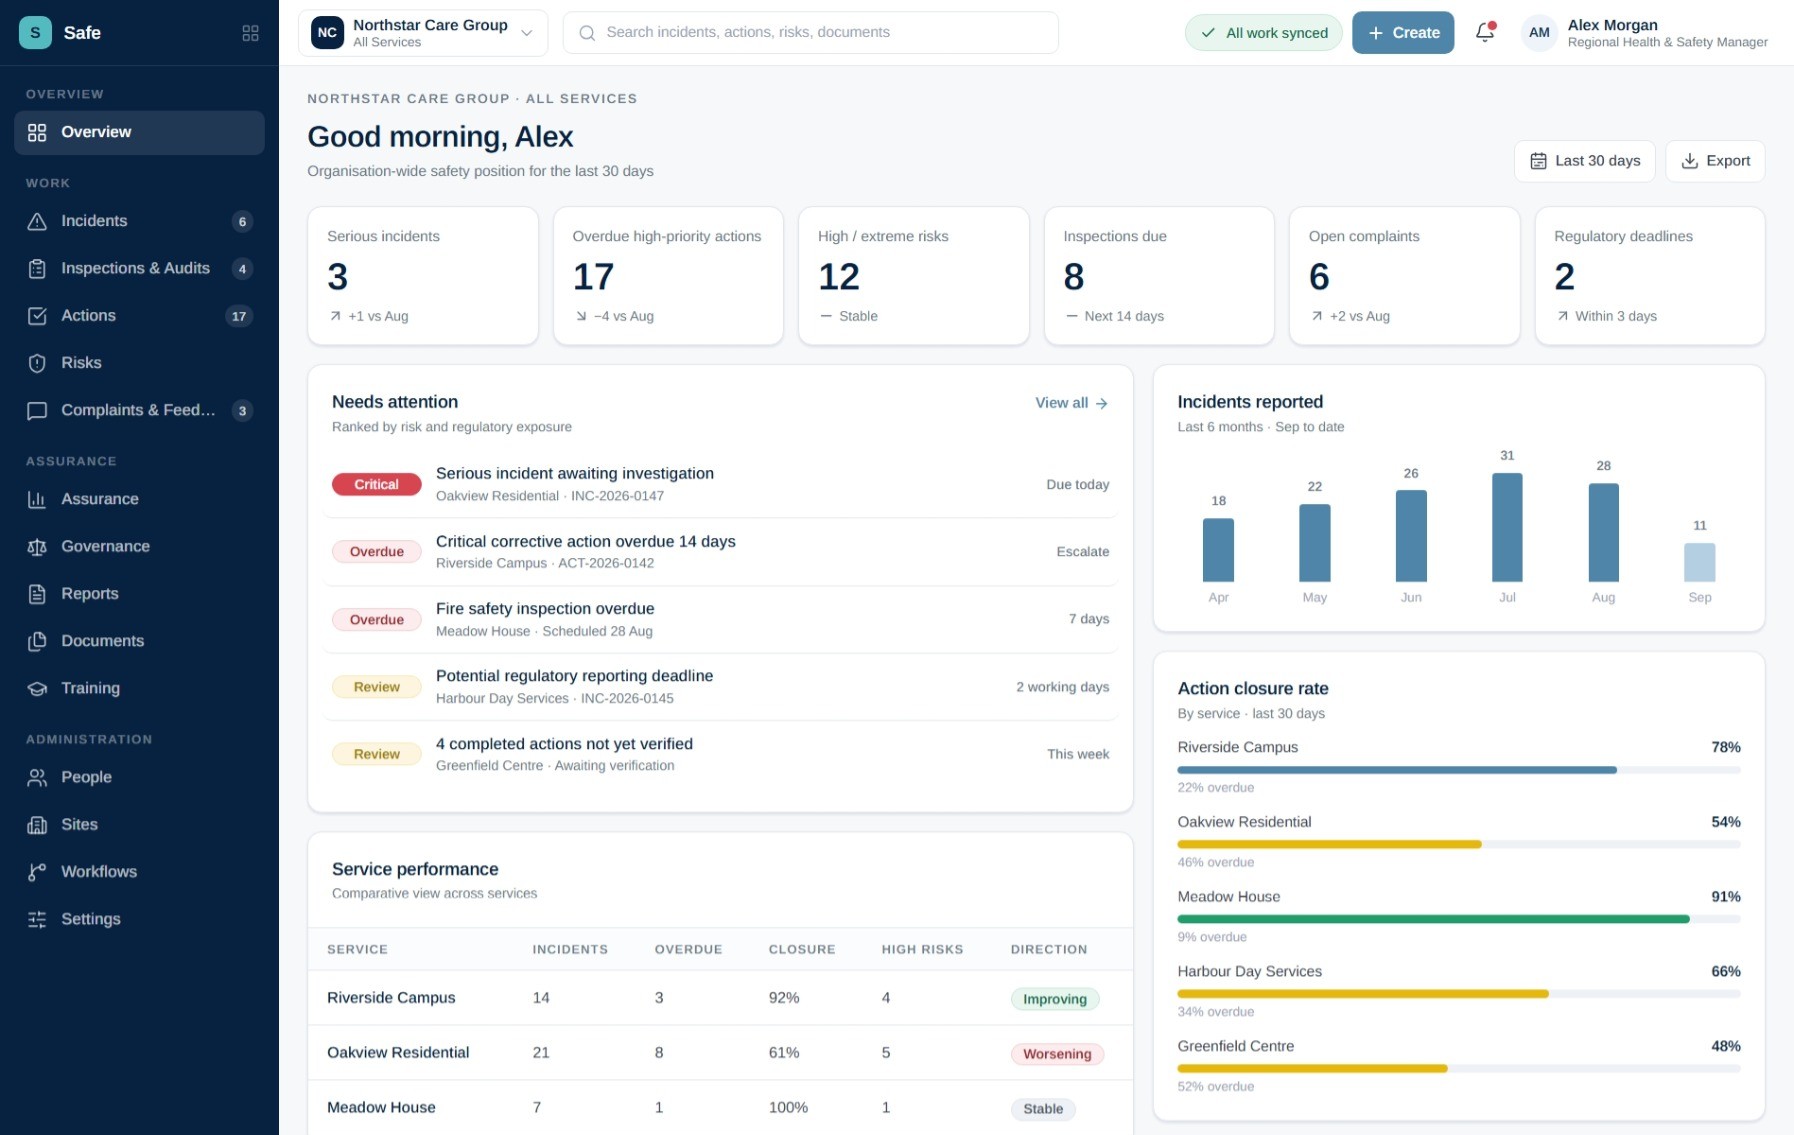Click the Safe logo icon
Viewport: 1794px width, 1135px height.
click(35, 32)
